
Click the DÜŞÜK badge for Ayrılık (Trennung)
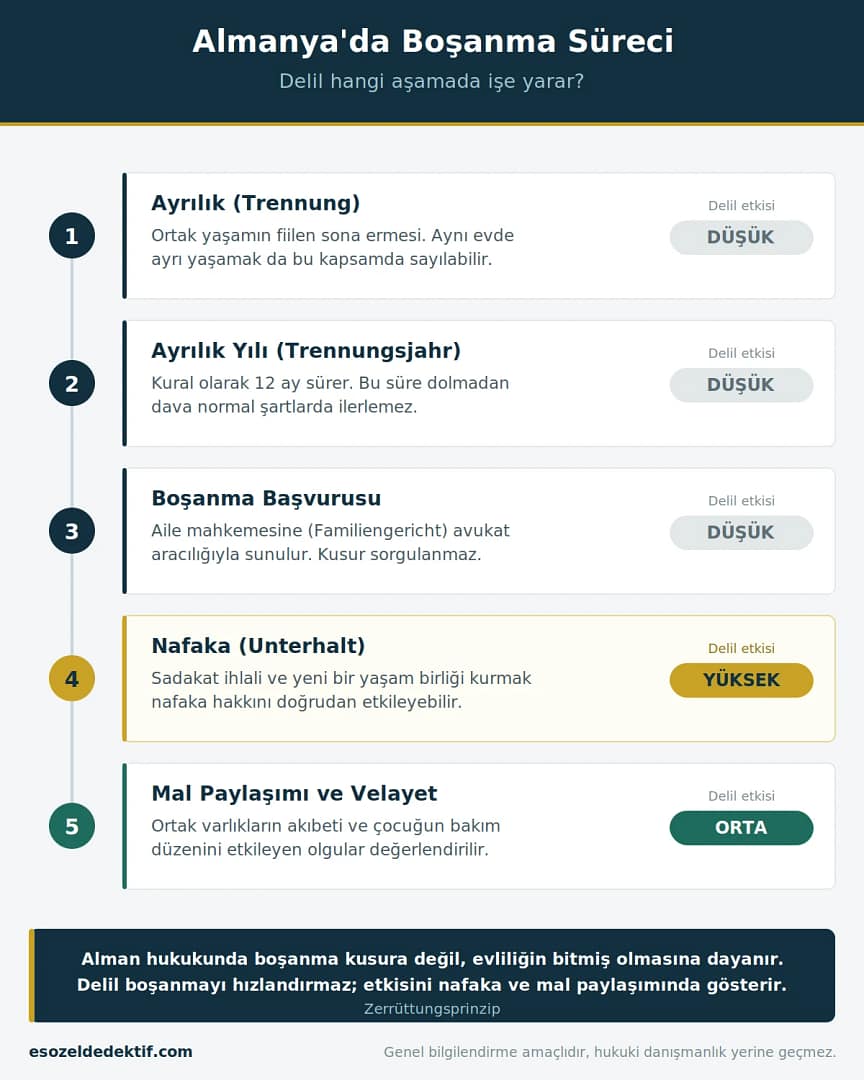click(x=741, y=238)
